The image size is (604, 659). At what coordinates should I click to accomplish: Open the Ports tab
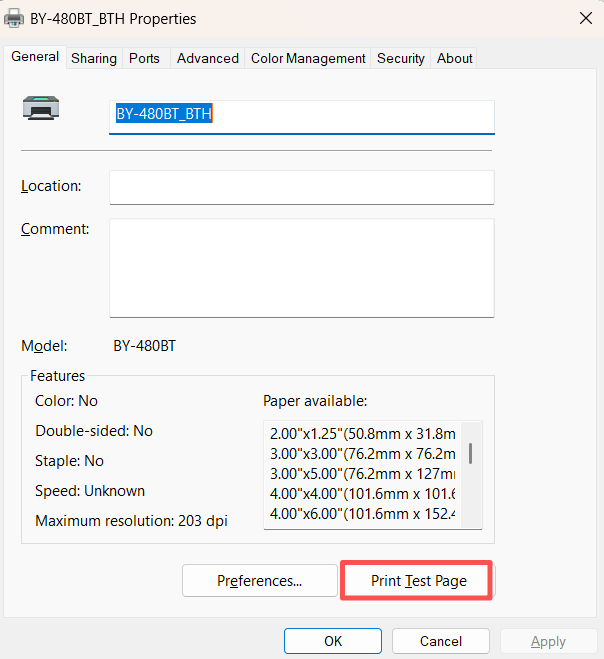click(x=144, y=58)
